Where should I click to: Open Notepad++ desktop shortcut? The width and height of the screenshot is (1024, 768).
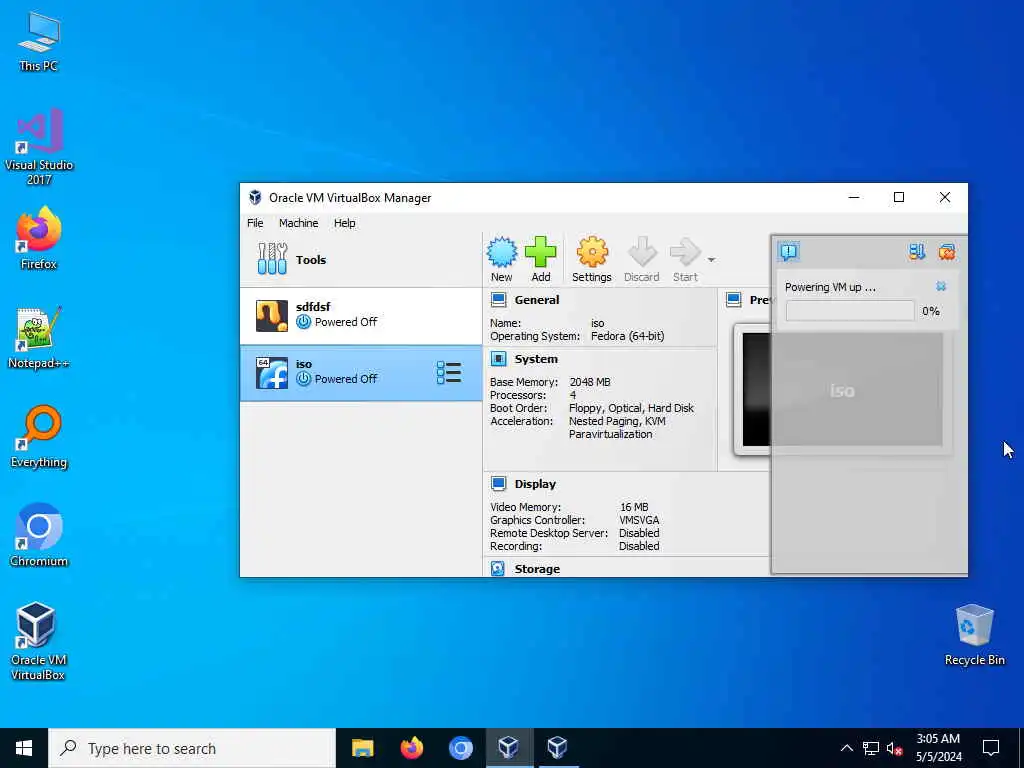pos(39,337)
